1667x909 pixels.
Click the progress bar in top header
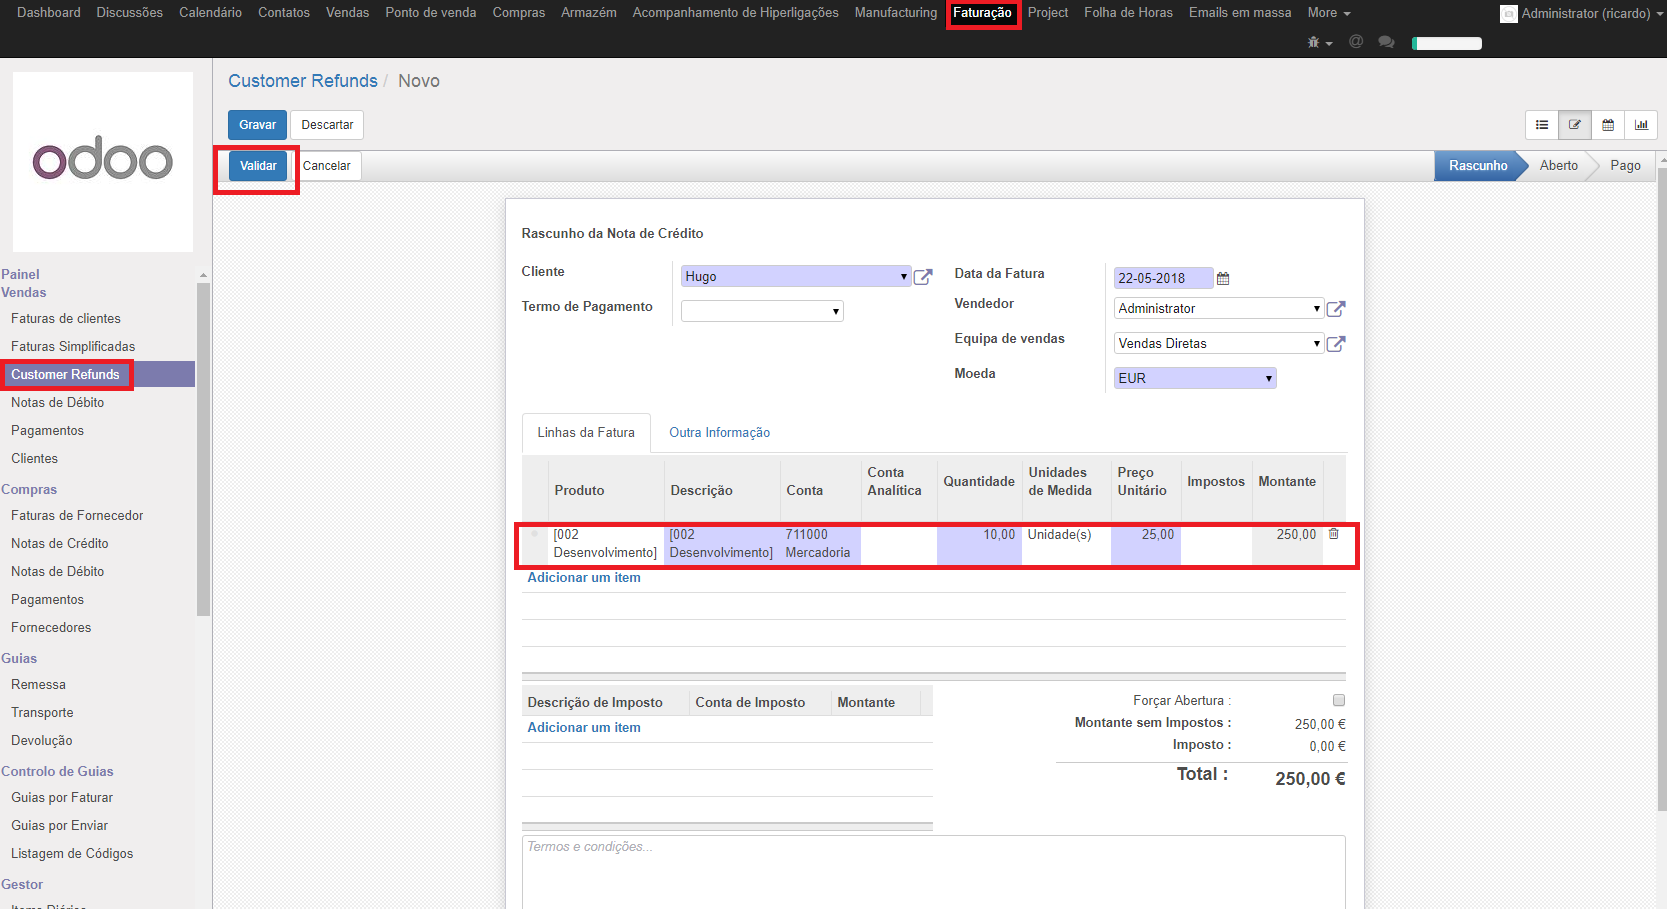click(1446, 43)
